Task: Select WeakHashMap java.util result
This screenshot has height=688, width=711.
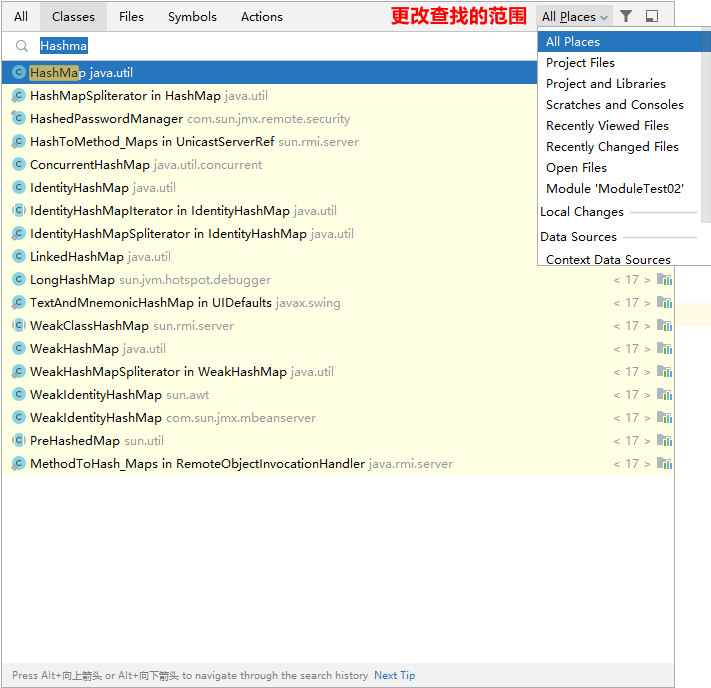Action: [x=338, y=349]
